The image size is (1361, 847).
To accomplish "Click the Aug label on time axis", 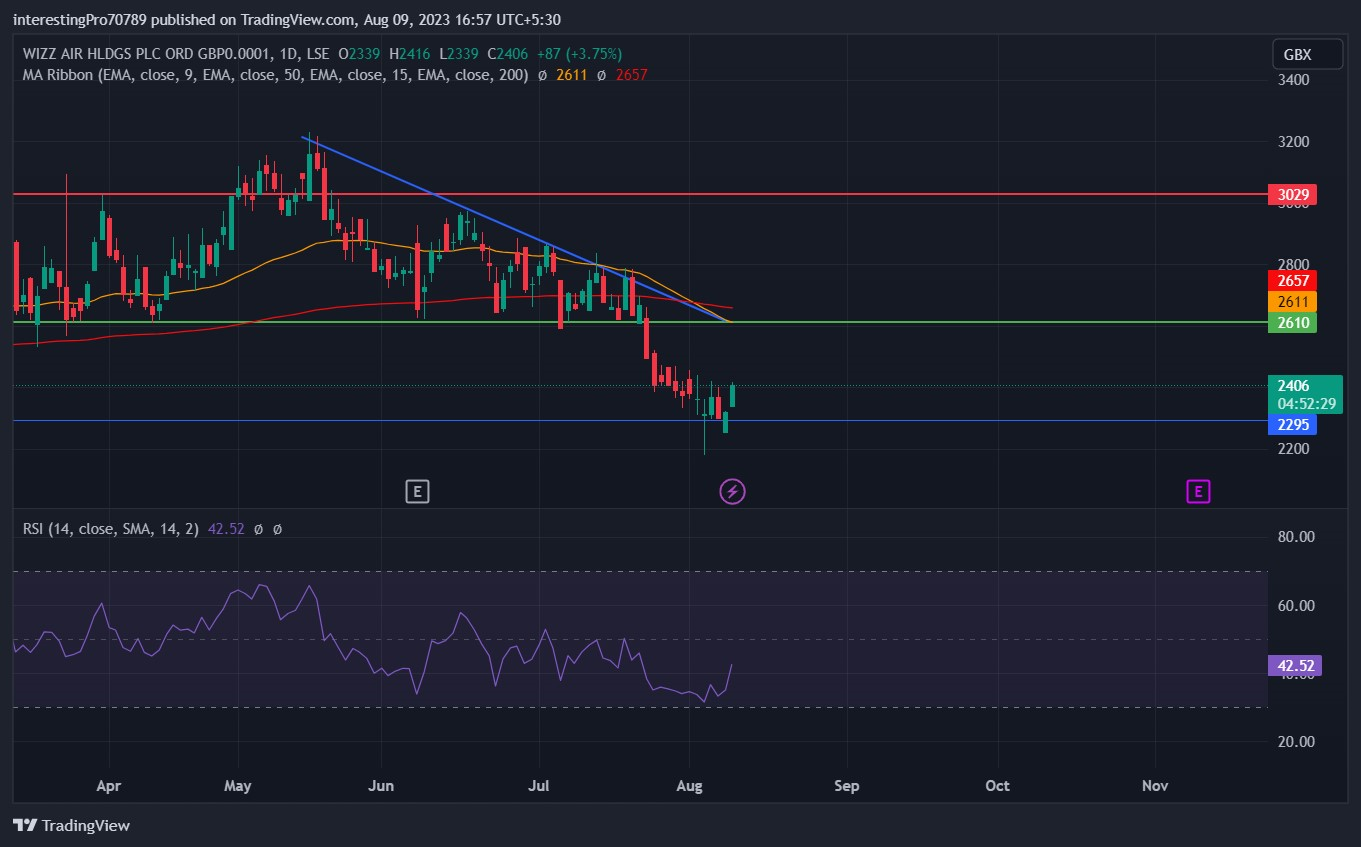I will (689, 786).
